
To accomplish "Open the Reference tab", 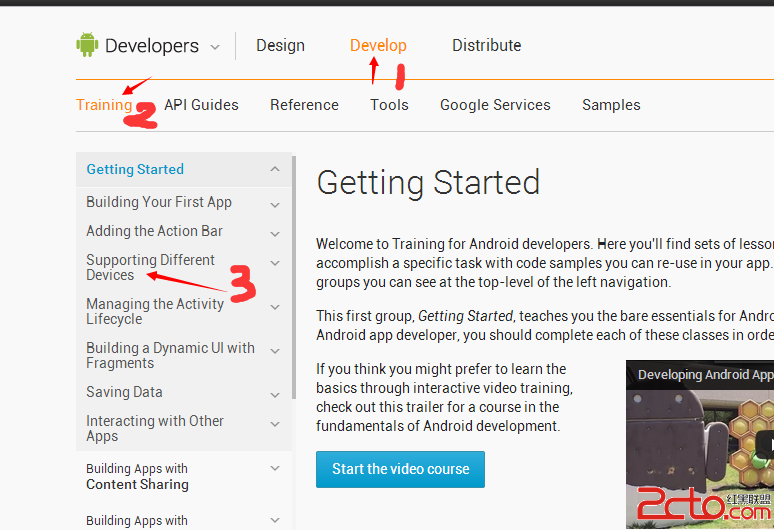I will [x=305, y=105].
